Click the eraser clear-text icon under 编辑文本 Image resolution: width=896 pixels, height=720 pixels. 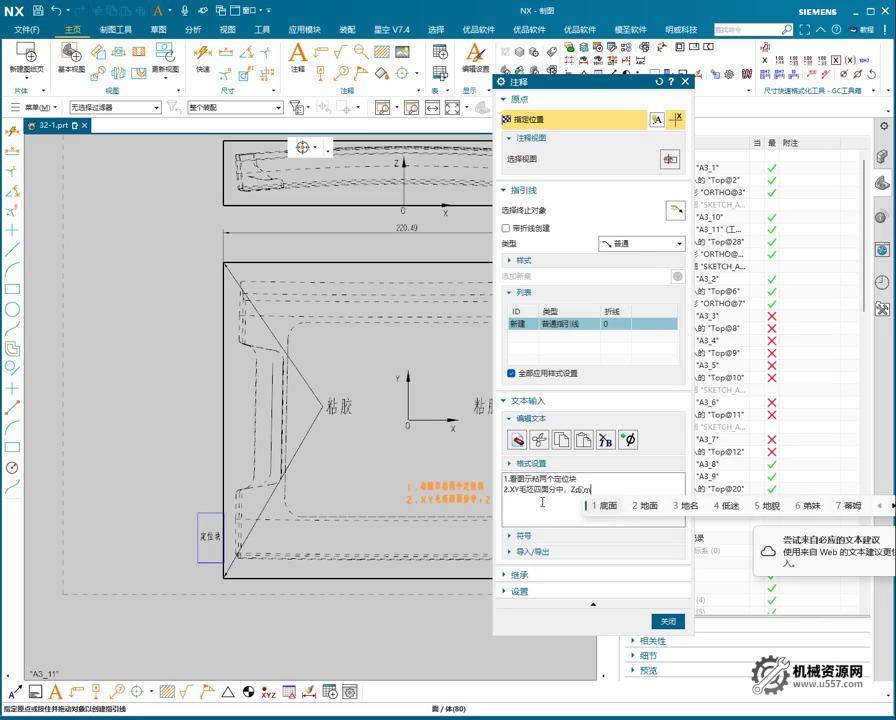tap(517, 439)
